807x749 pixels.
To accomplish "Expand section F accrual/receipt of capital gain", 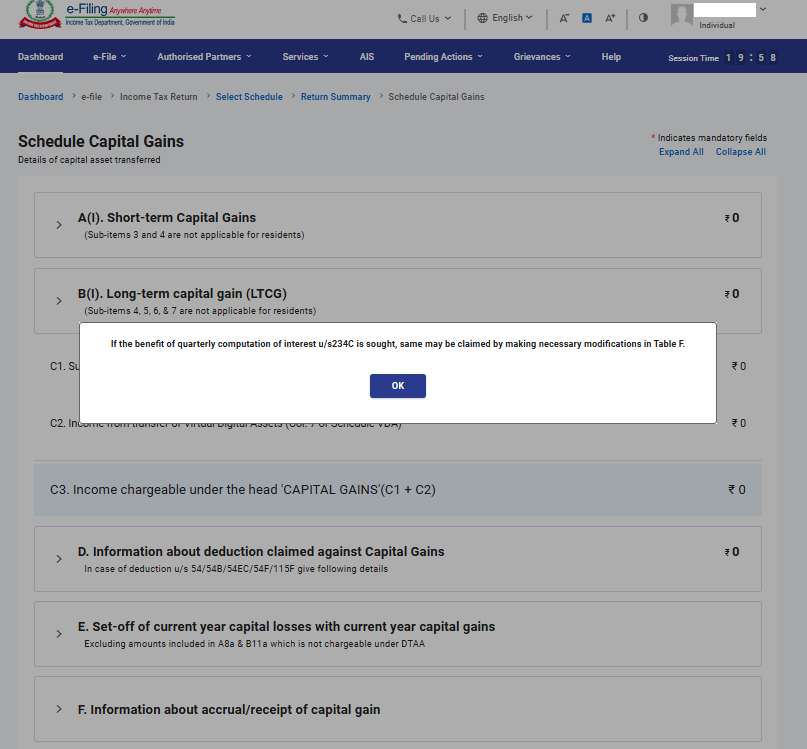I will 59,709.
